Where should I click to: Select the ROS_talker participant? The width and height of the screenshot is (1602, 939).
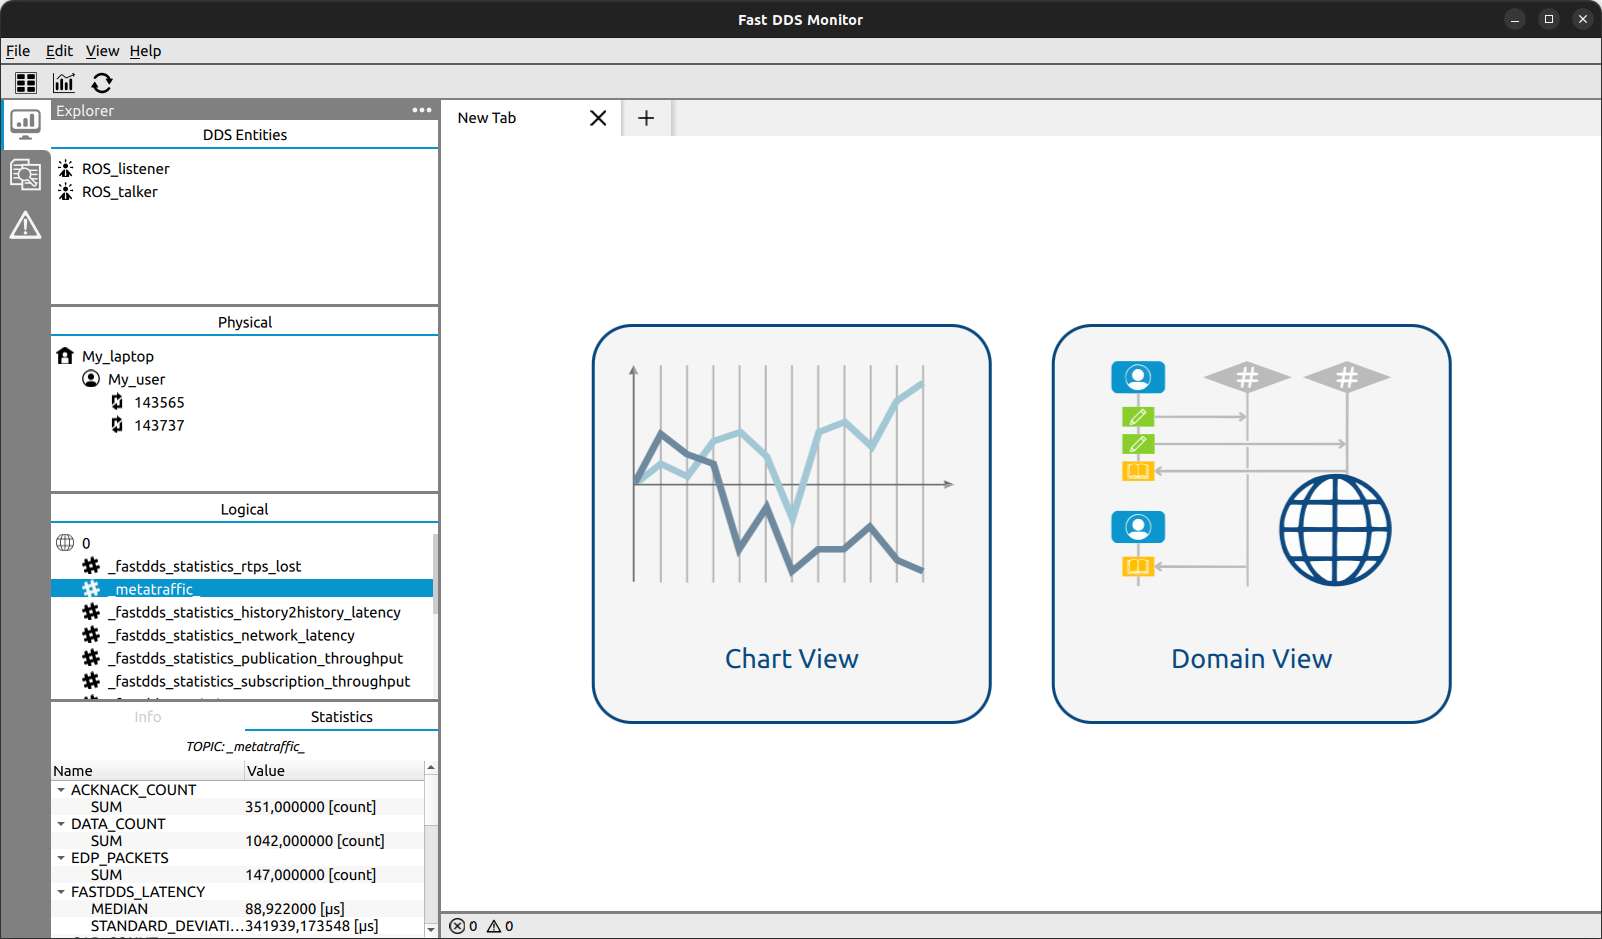point(119,192)
